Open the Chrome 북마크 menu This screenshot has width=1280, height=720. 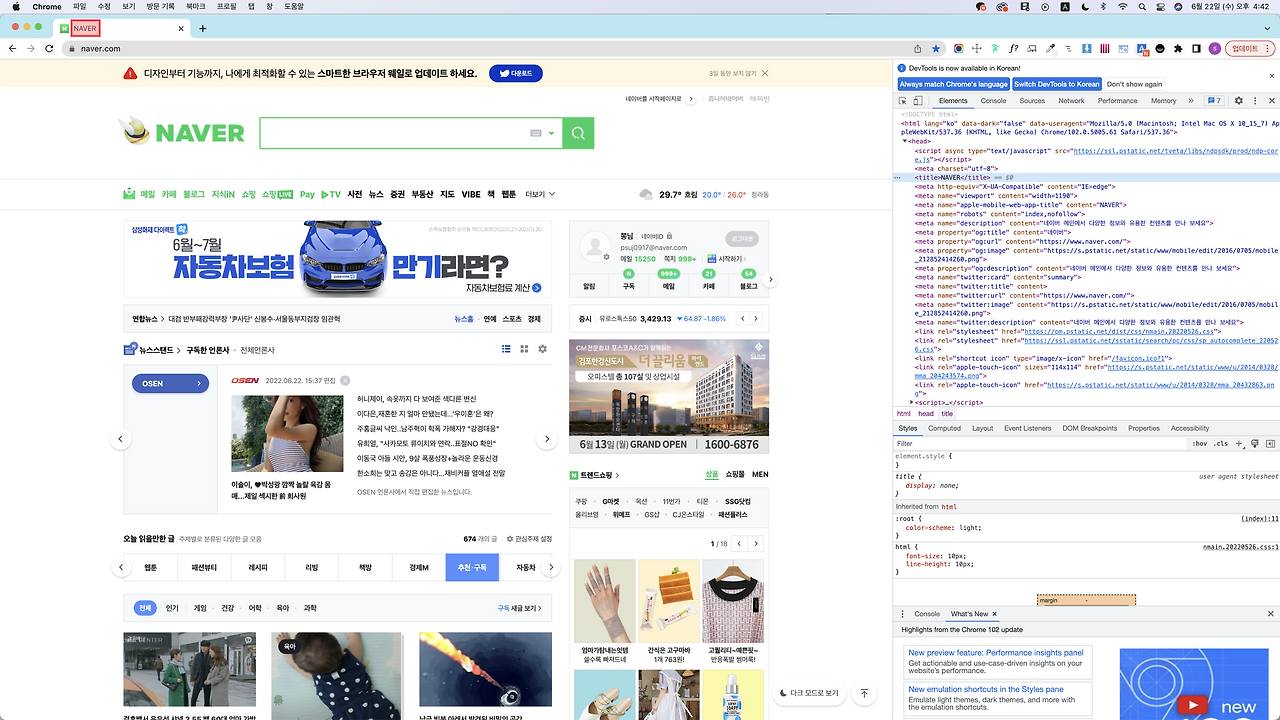(195, 7)
